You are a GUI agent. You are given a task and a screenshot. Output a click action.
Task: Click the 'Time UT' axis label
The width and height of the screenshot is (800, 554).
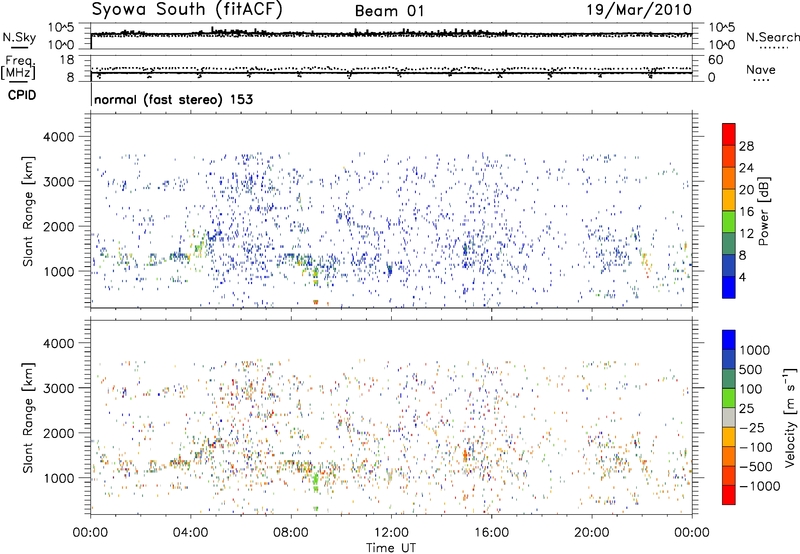(391, 548)
